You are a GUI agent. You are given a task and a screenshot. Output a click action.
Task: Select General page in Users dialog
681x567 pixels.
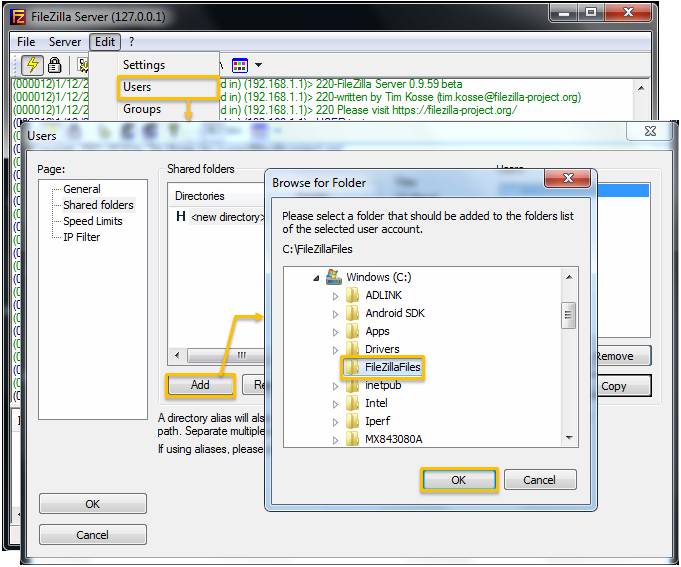82,189
